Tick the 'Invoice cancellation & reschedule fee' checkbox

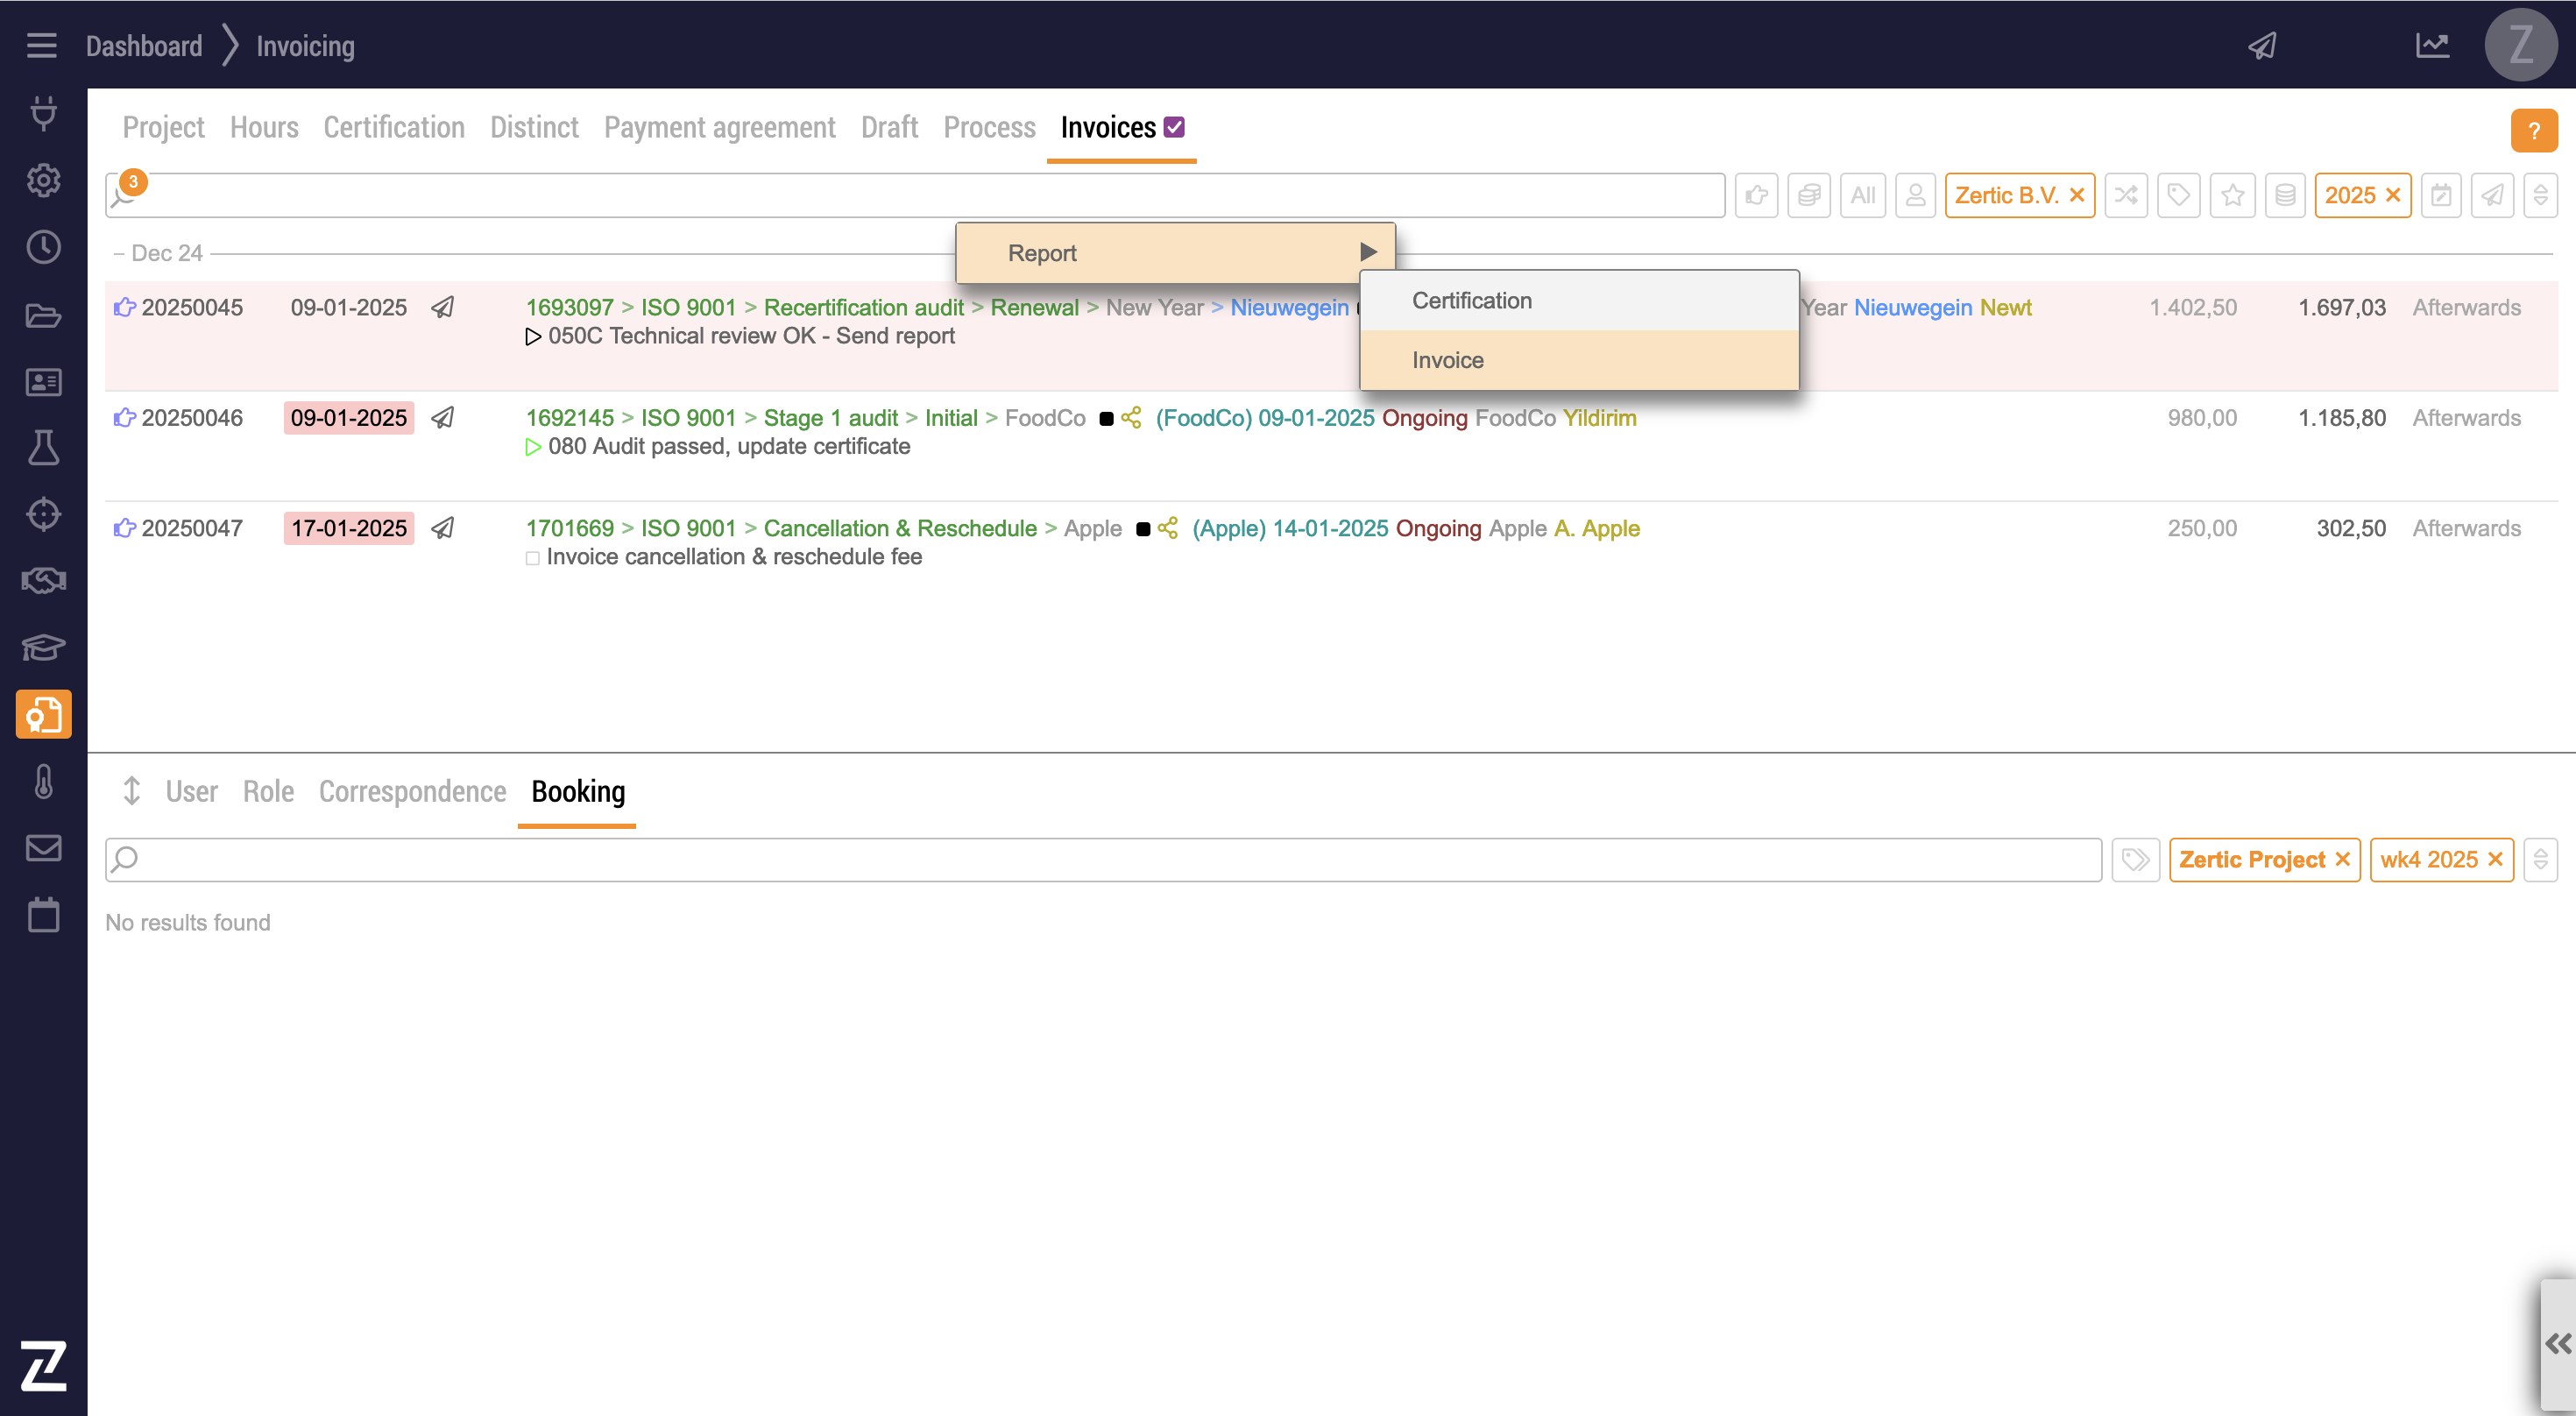pos(533,558)
